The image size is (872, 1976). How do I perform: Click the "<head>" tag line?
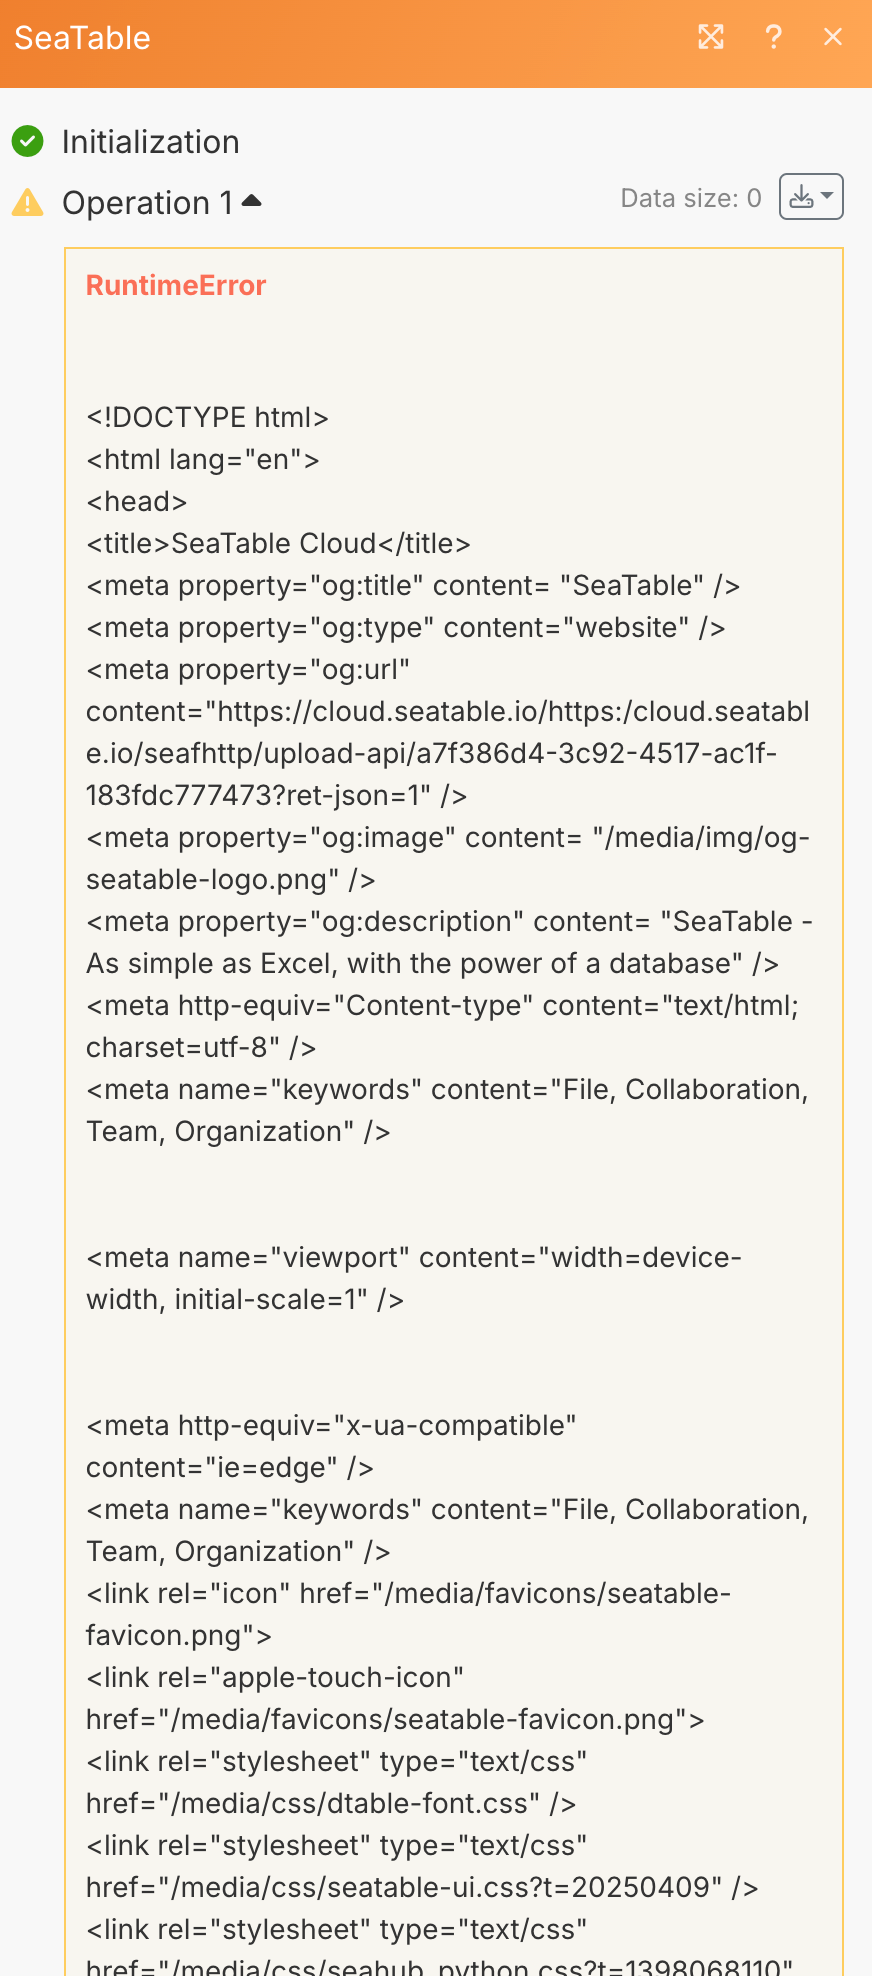pos(137,501)
